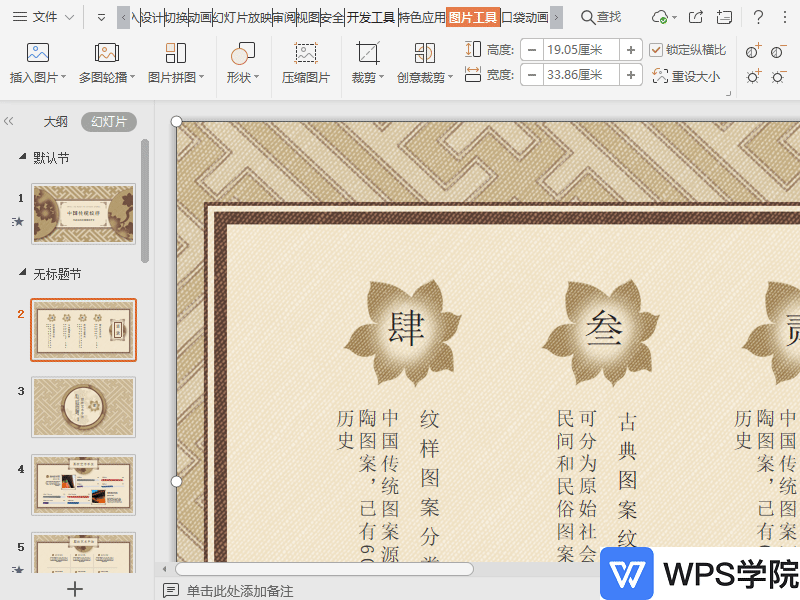800x600 pixels.
Task: Collapse the slide panel double chevron
Action: click(x=9, y=121)
